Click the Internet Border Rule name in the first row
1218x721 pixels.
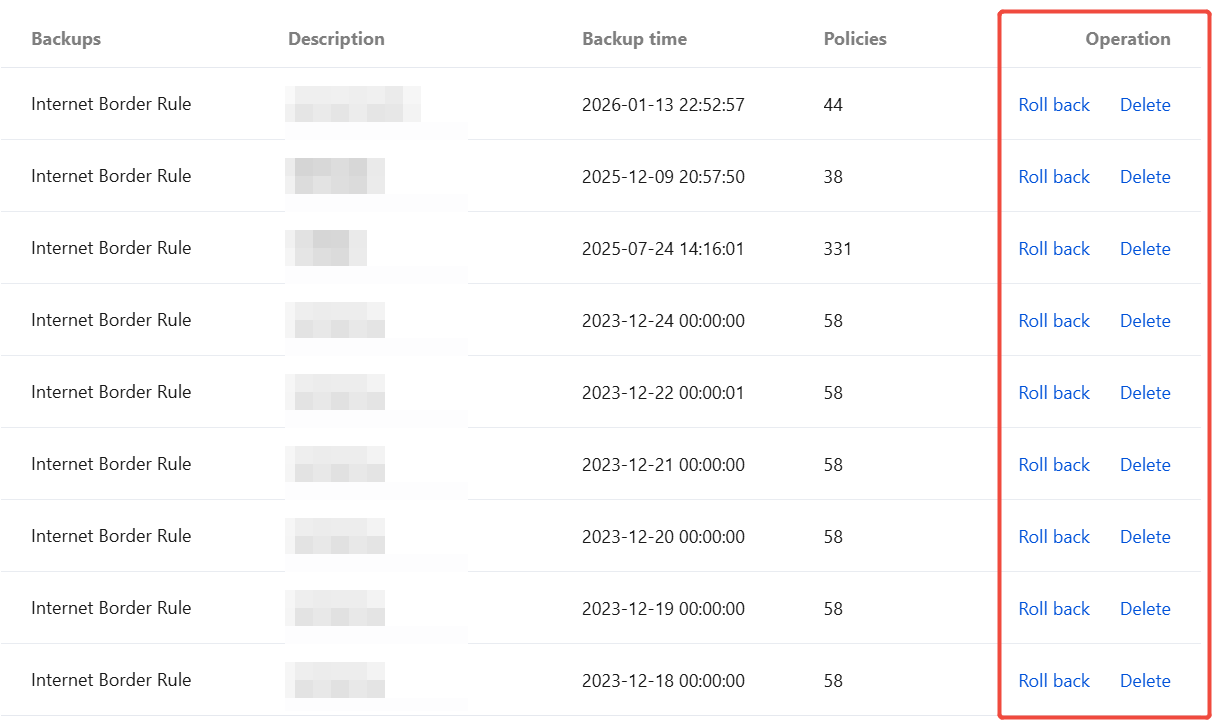point(111,104)
